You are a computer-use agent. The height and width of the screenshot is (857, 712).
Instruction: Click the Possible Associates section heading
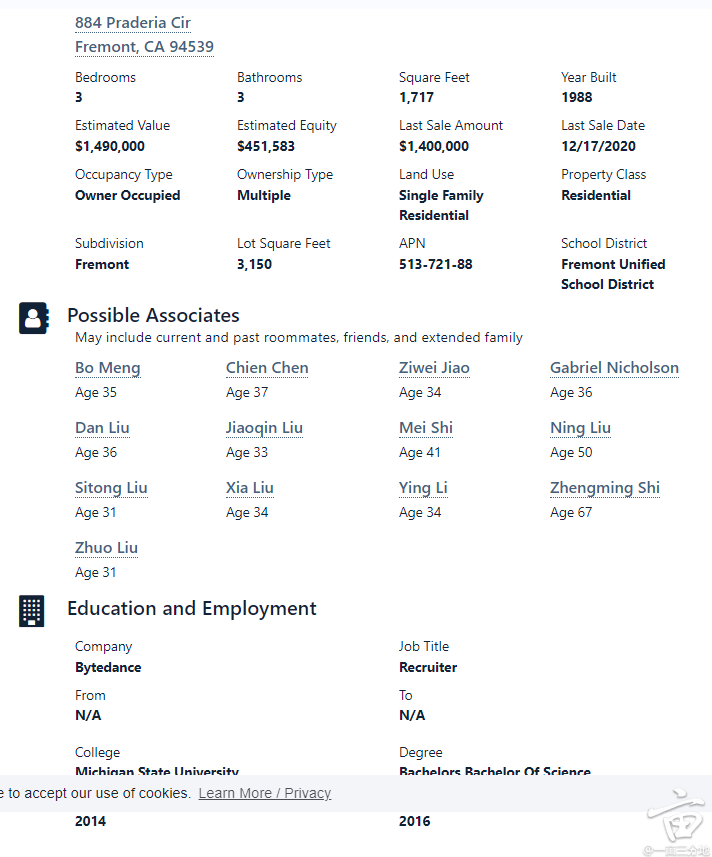153,316
